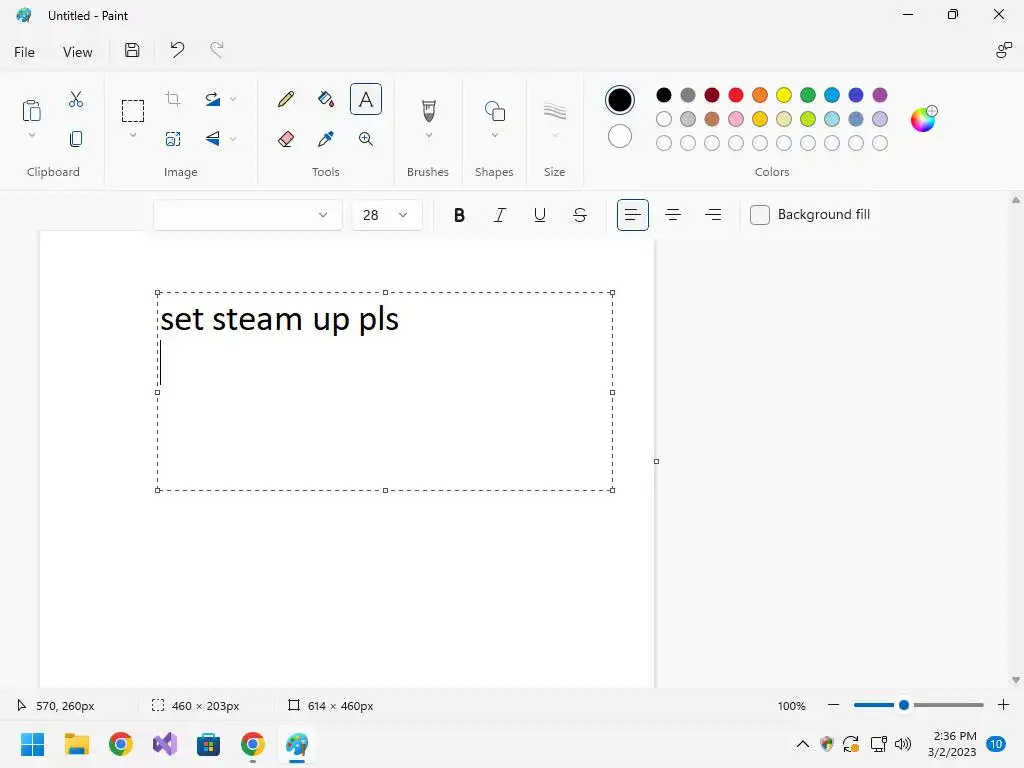Open the font family dropdown

pyautogui.click(x=248, y=215)
